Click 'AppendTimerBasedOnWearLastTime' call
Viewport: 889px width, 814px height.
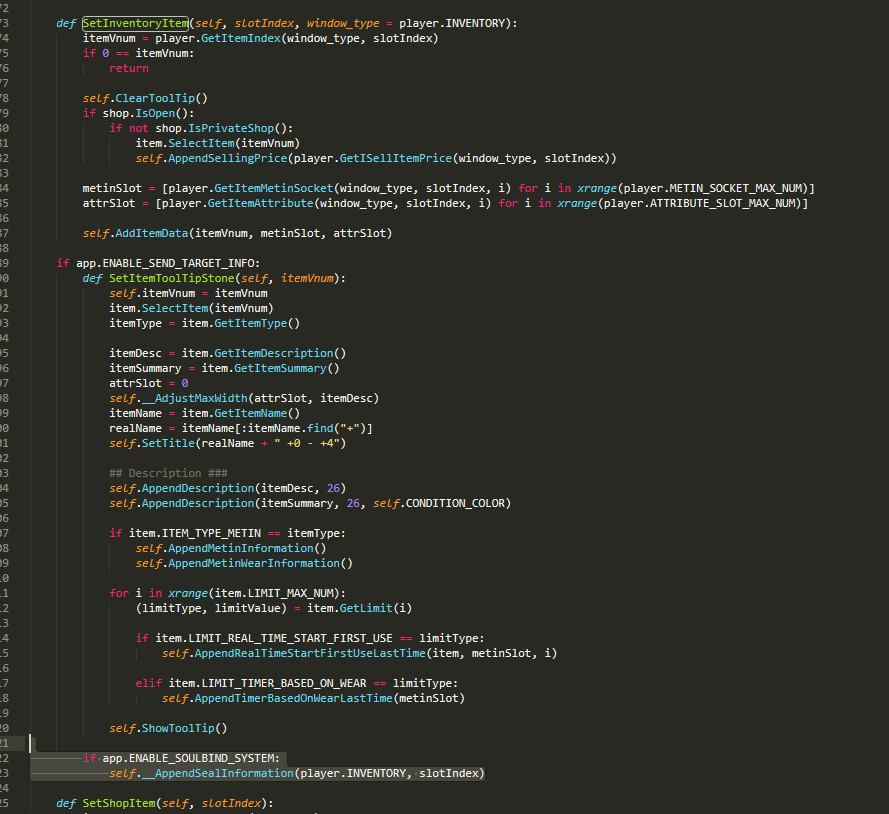click(x=293, y=698)
